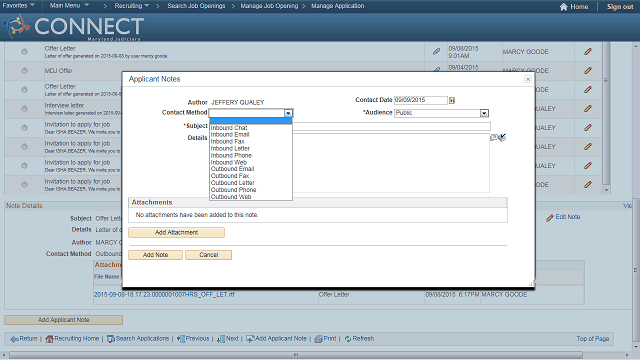Select radio button for first Offer Letter row
The height and width of the screenshot is (360, 640).
pyautogui.click(x=24, y=51)
